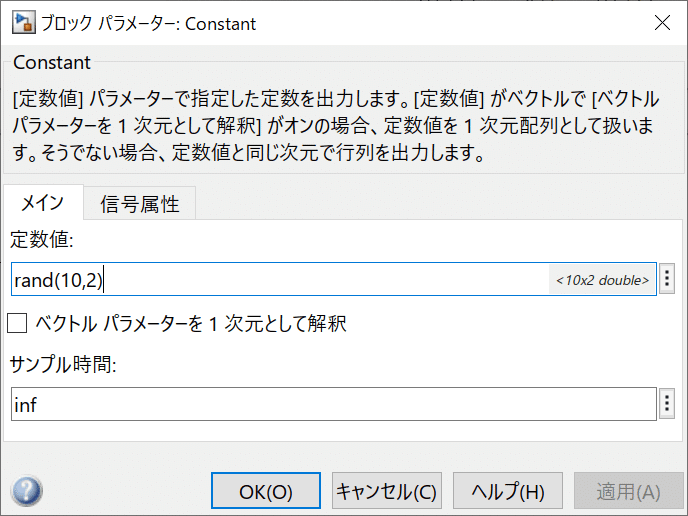Click the Simulink block icon in title bar

(23, 23)
